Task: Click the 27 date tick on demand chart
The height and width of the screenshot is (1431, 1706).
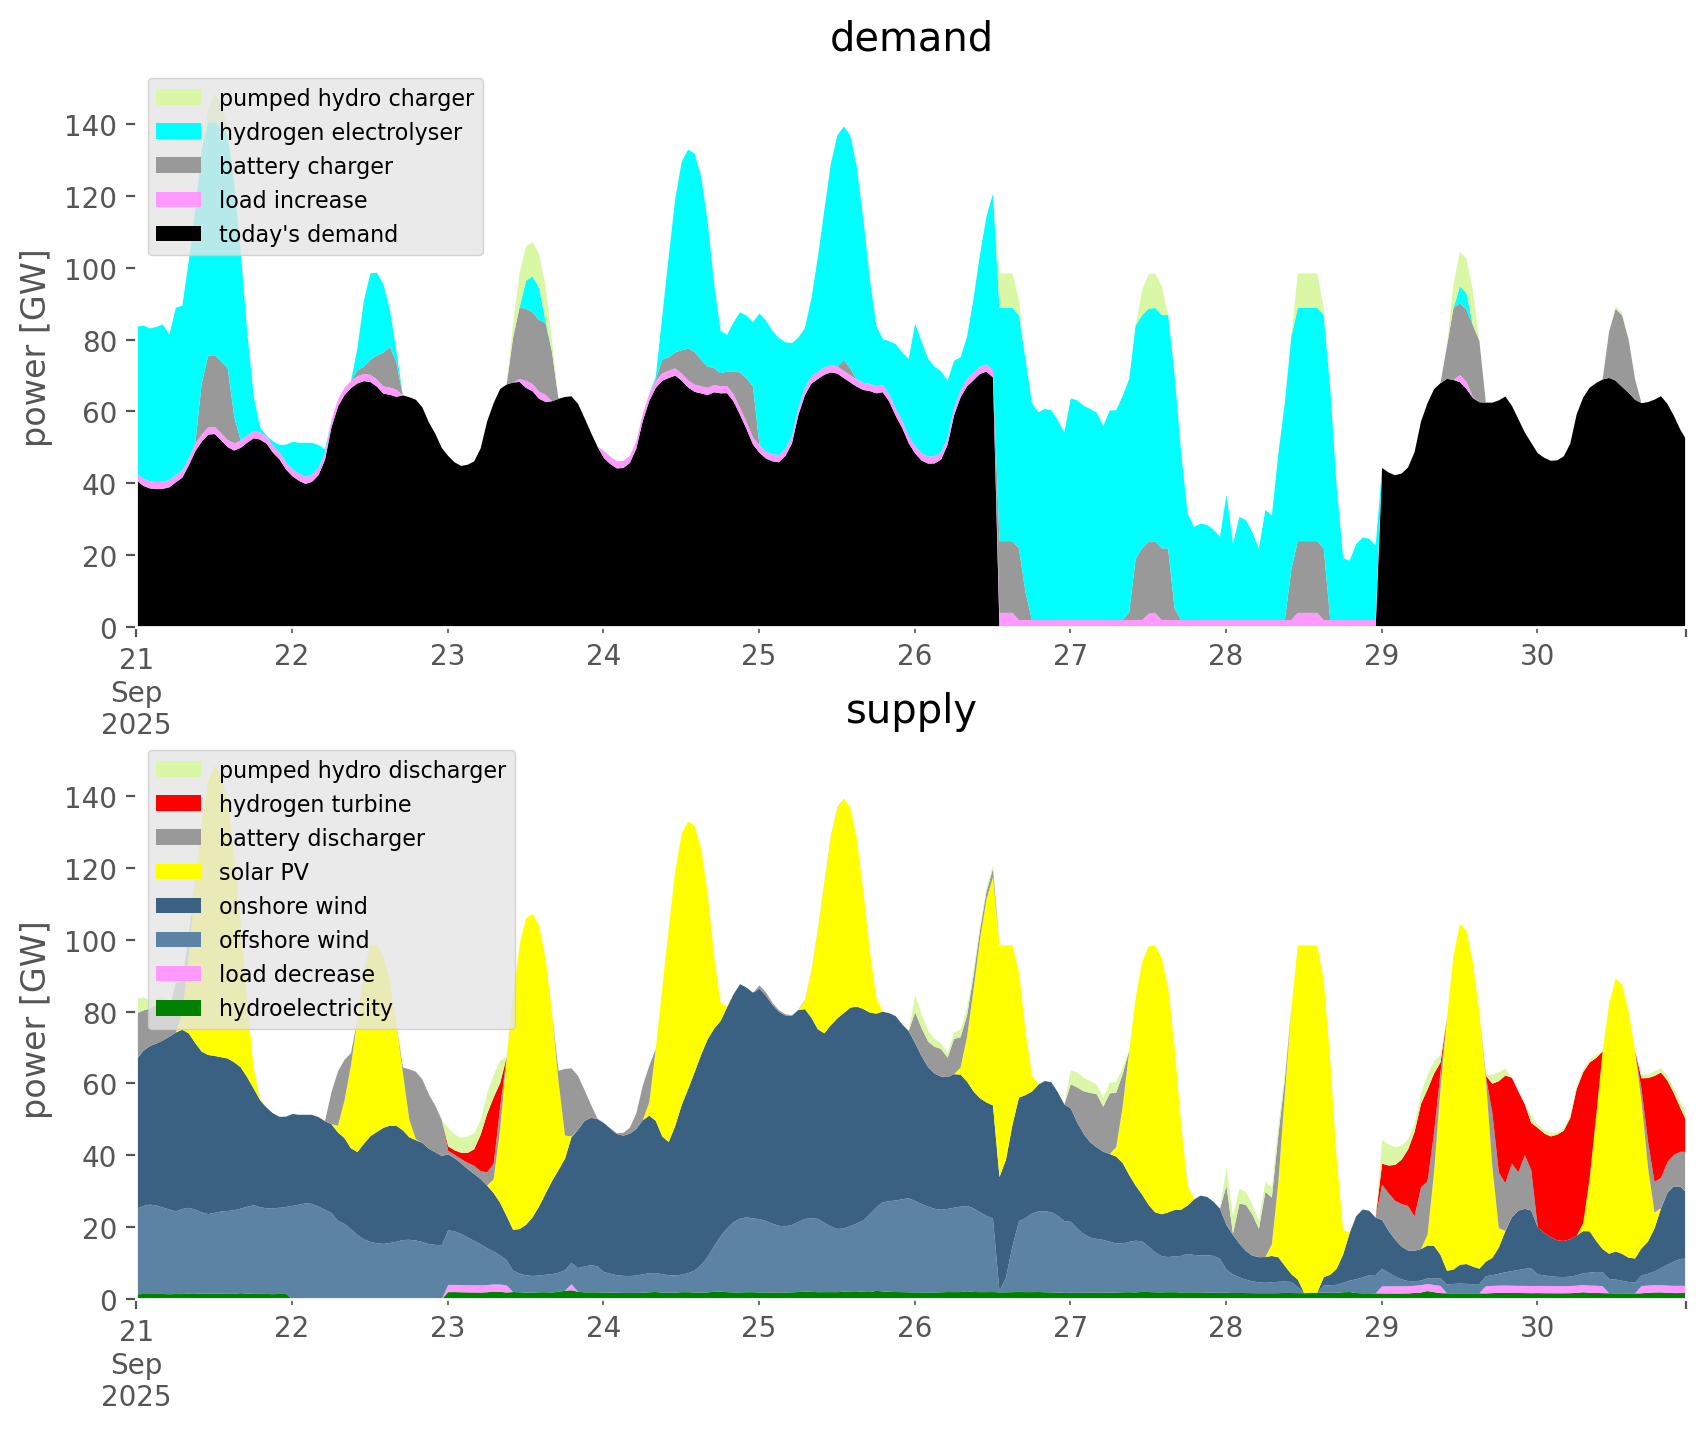Action: pos(1070,656)
